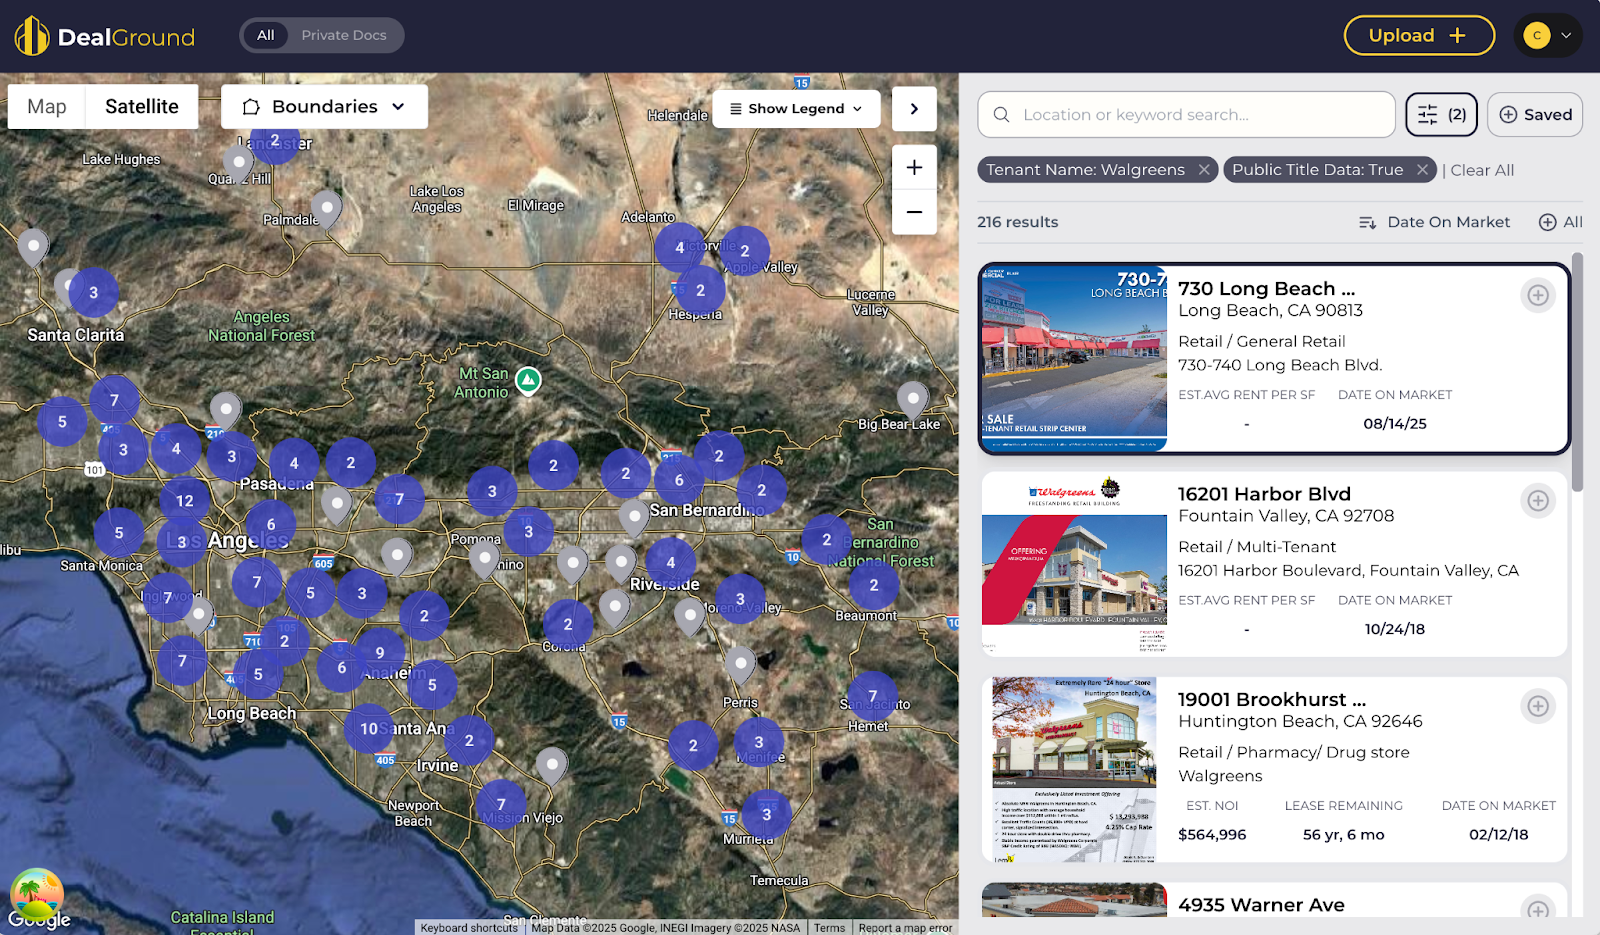The image size is (1600, 935).
Task: Click the cluster marker 2 at Lancaster
Action: click(x=275, y=141)
